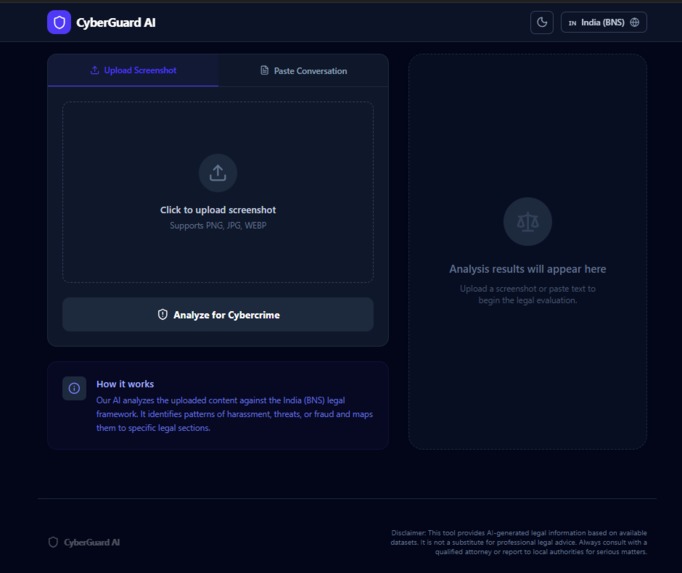
Task: Click the document icon on Paste Conversation tab
Action: [264, 70]
